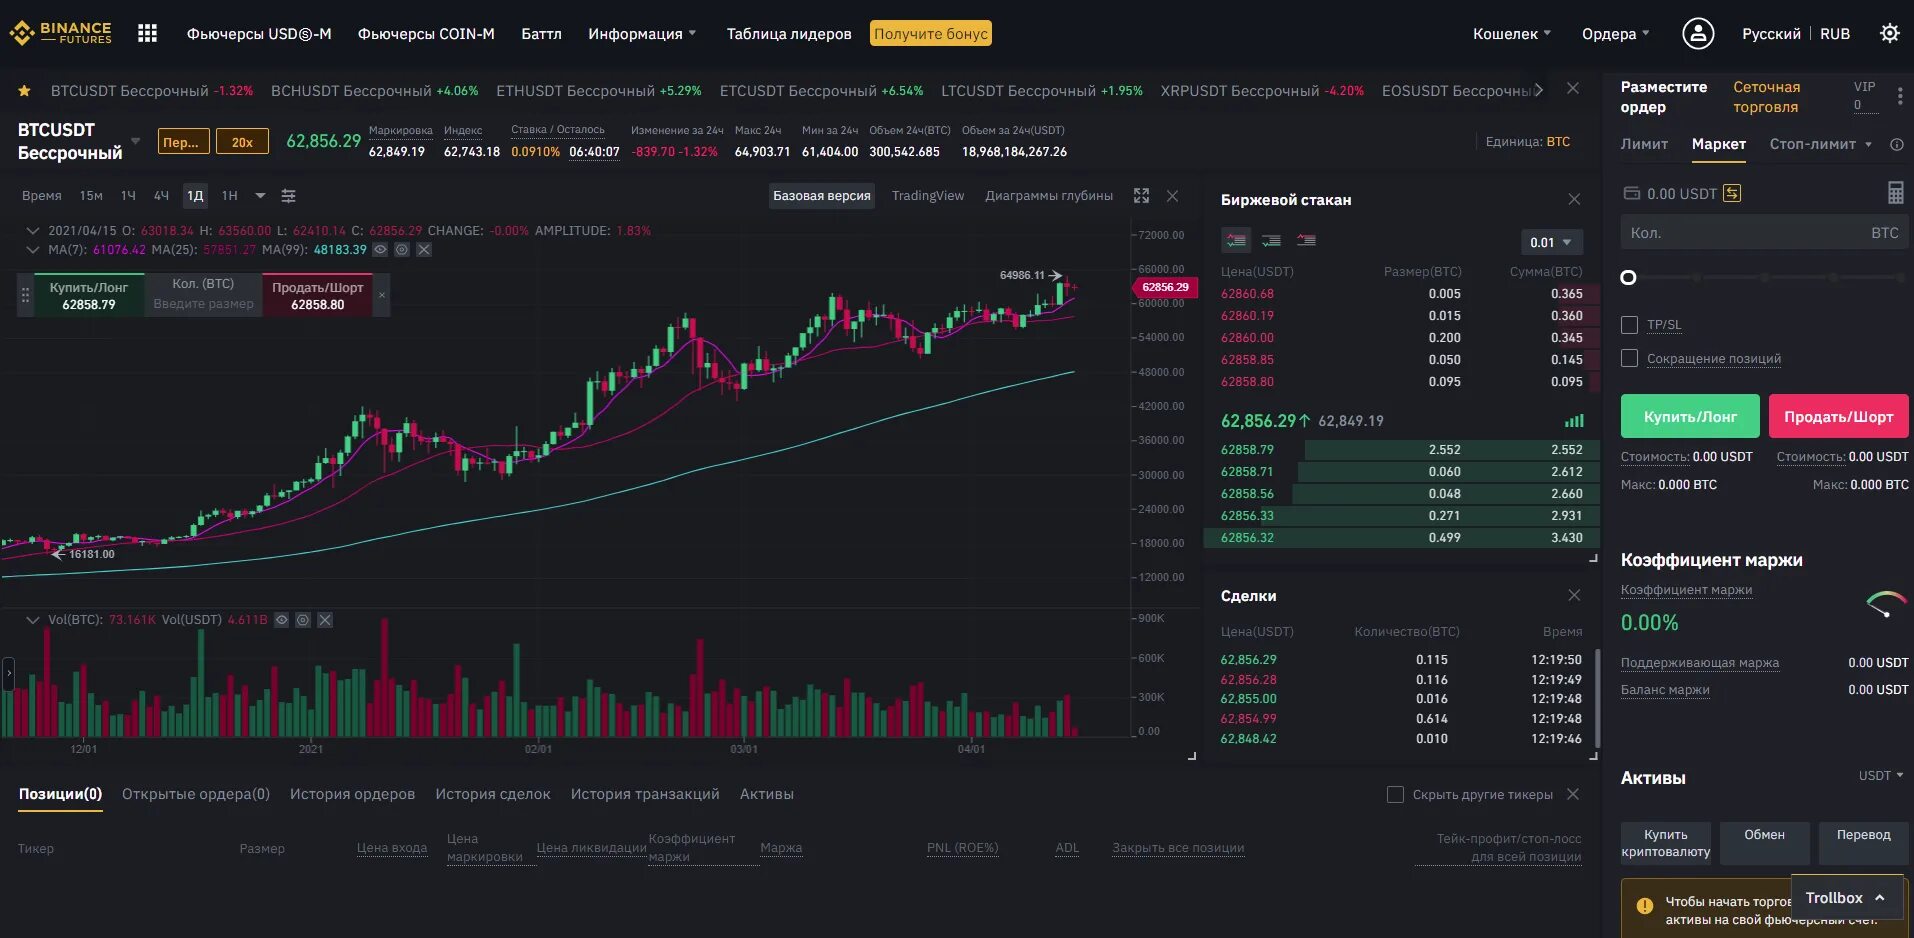1914x938 pixels.
Task: Collapse the Vol indicator chevron
Action: [33, 620]
